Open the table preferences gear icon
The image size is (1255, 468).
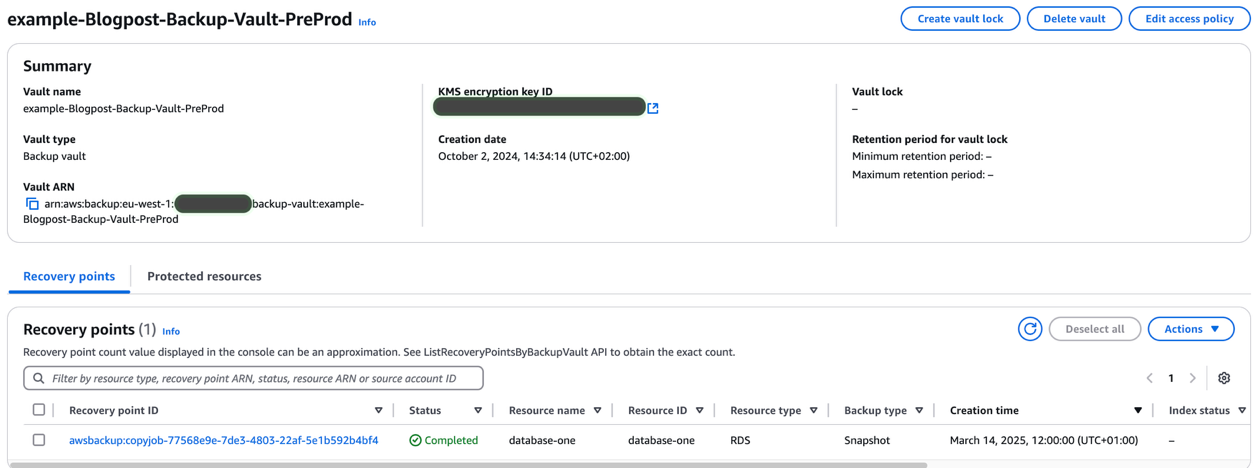click(1224, 378)
